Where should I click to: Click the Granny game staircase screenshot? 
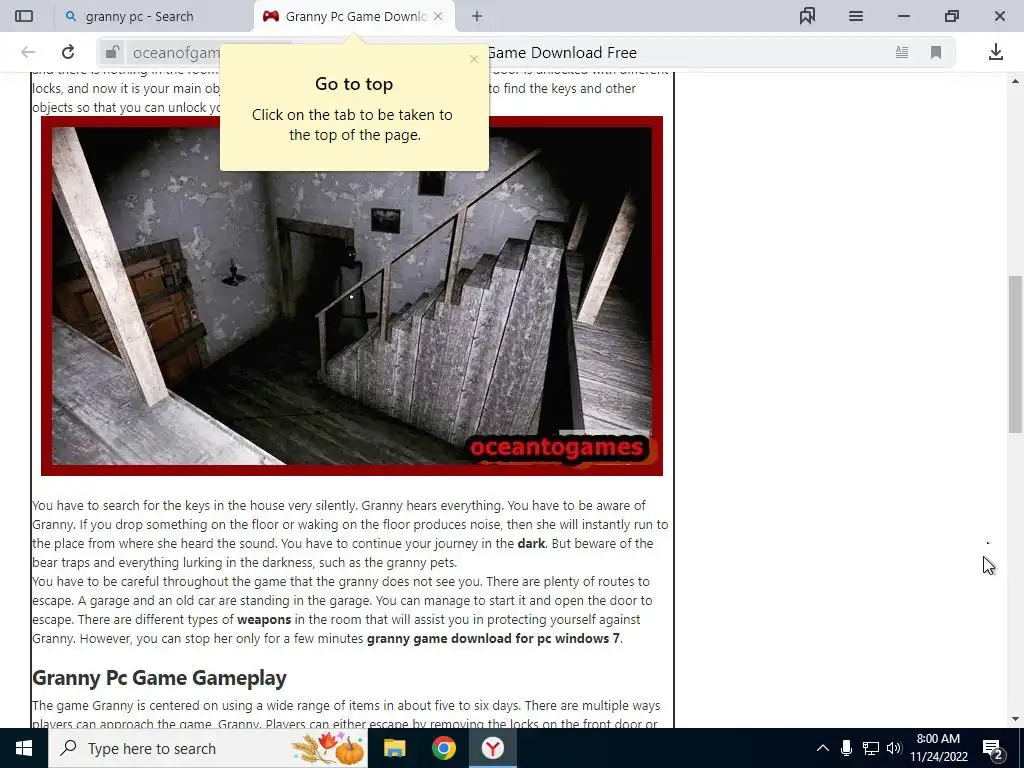[x=352, y=296]
